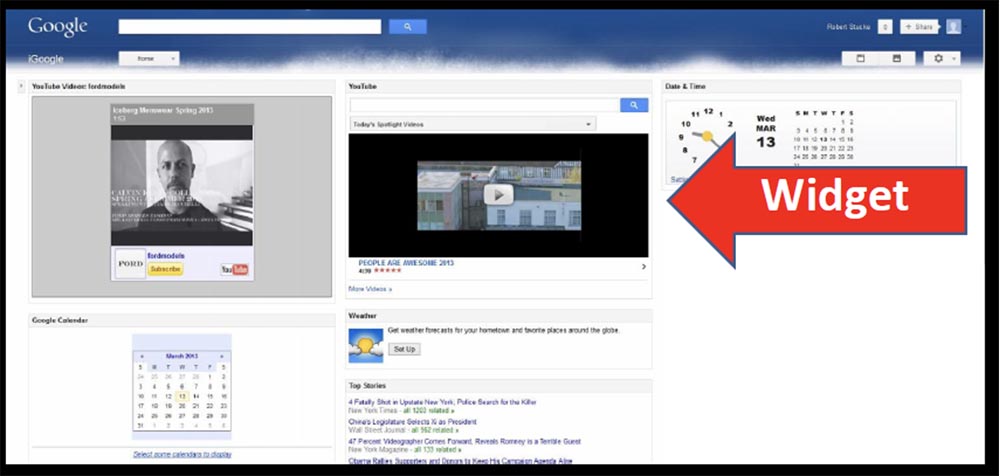Open Today's Spotlight Videos dropdown
Image resolution: width=1000 pixels, height=476 pixels.
coord(473,124)
